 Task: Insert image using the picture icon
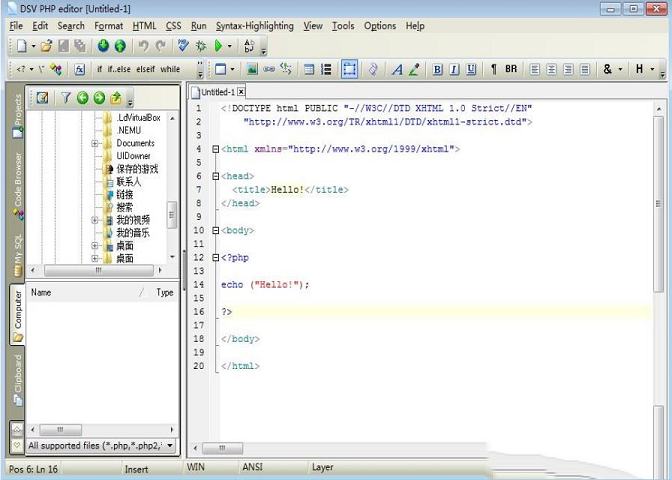252,69
